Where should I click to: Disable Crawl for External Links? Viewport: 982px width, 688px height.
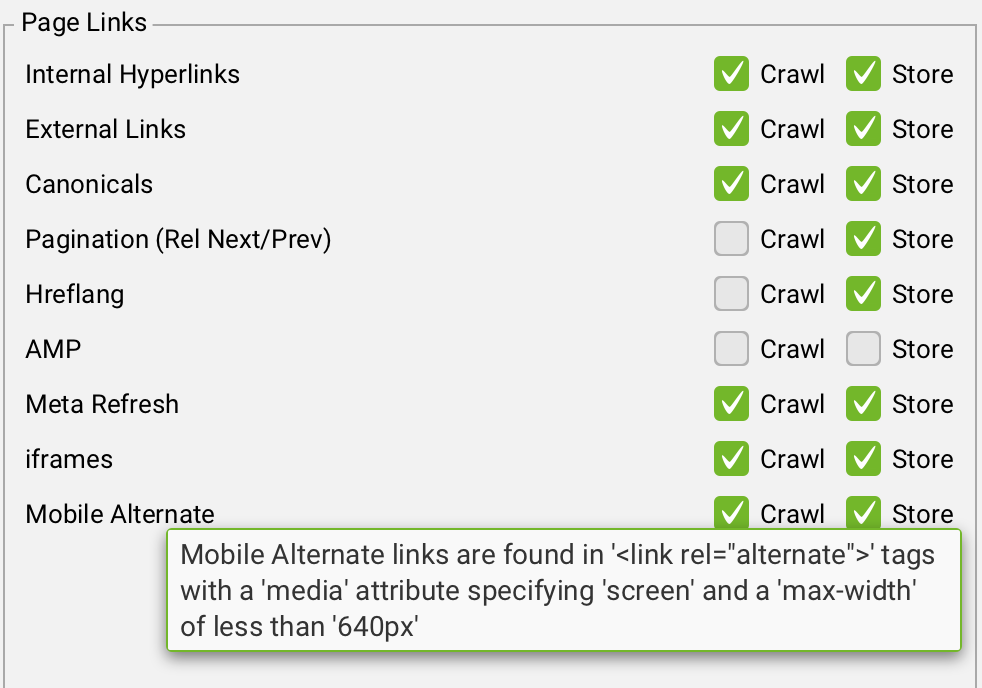pyautogui.click(x=731, y=129)
